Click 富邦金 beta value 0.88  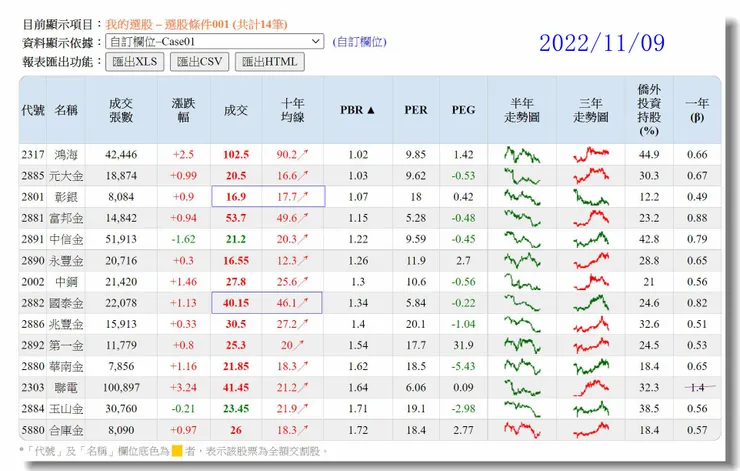pos(697,218)
